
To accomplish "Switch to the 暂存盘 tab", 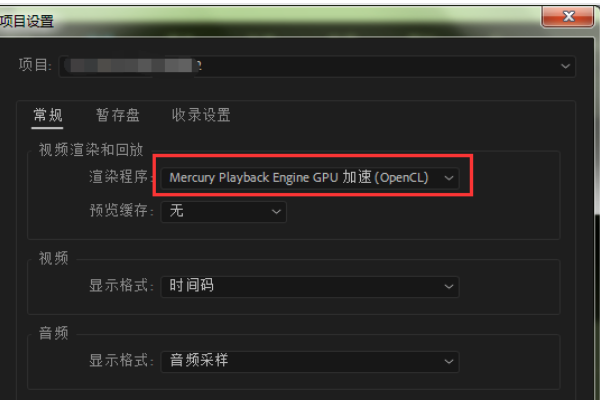I will click(118, 115).
